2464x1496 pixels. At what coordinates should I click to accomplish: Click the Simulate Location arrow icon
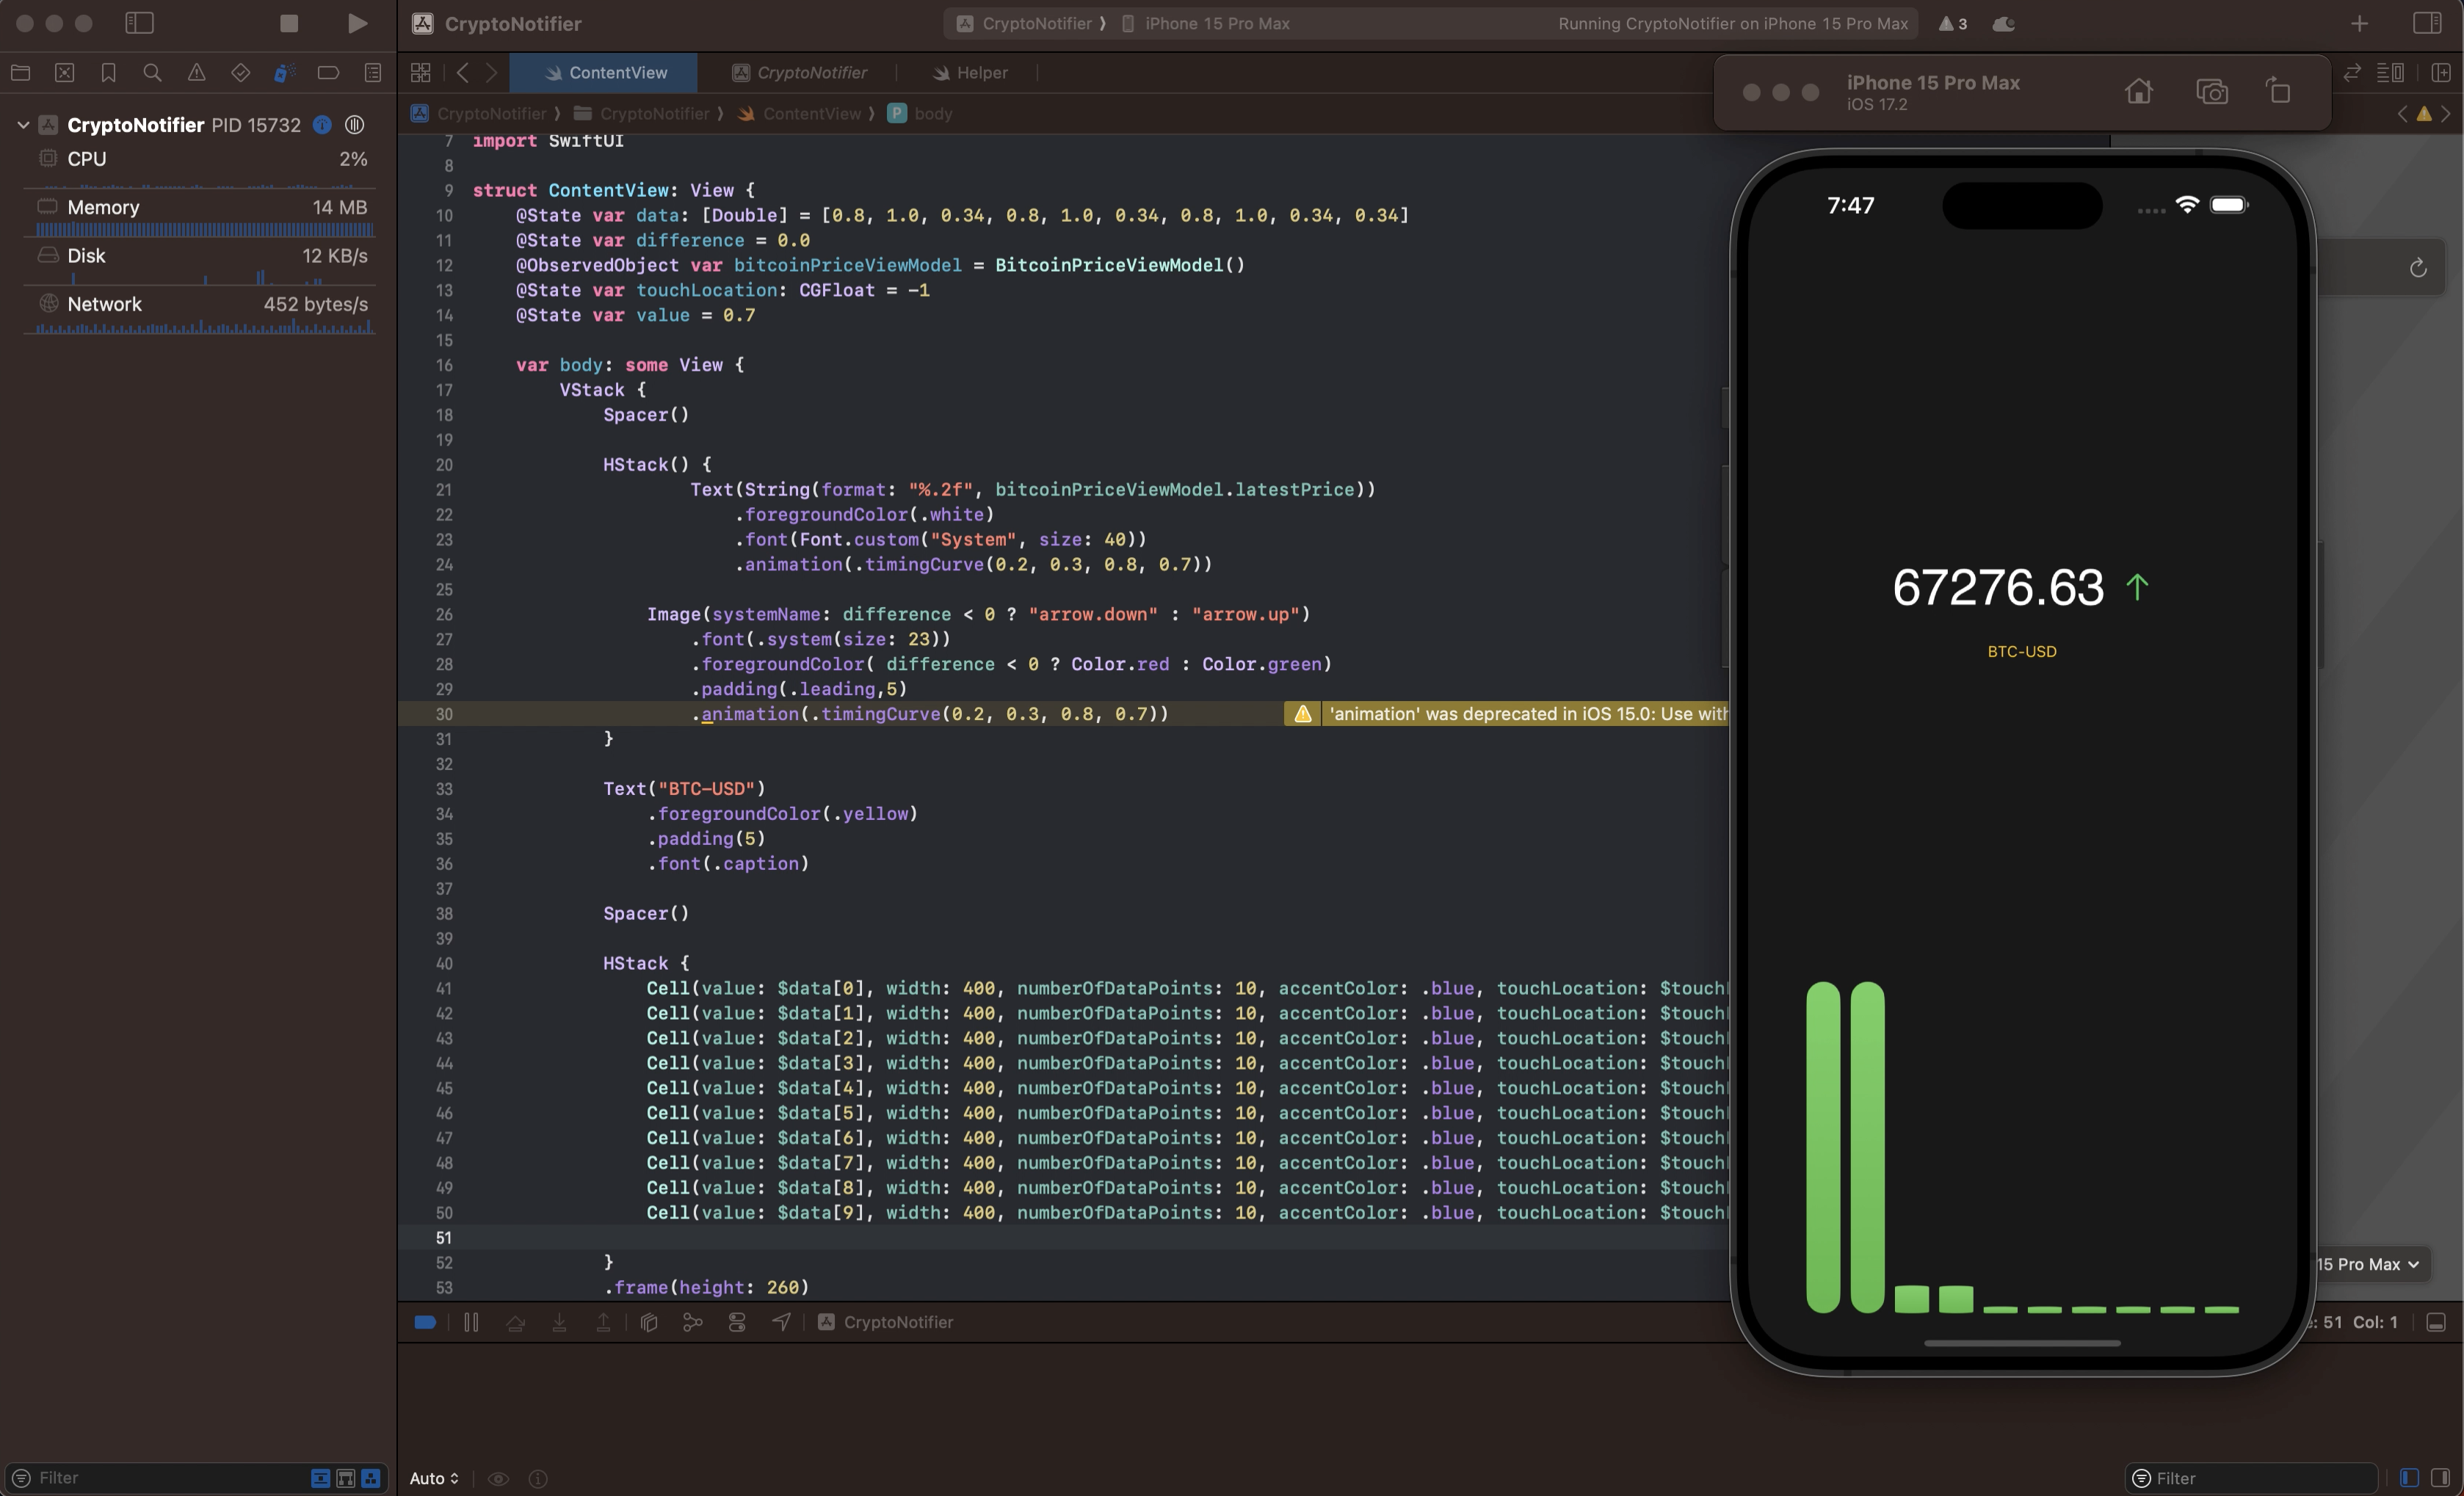pos(781,1322)
